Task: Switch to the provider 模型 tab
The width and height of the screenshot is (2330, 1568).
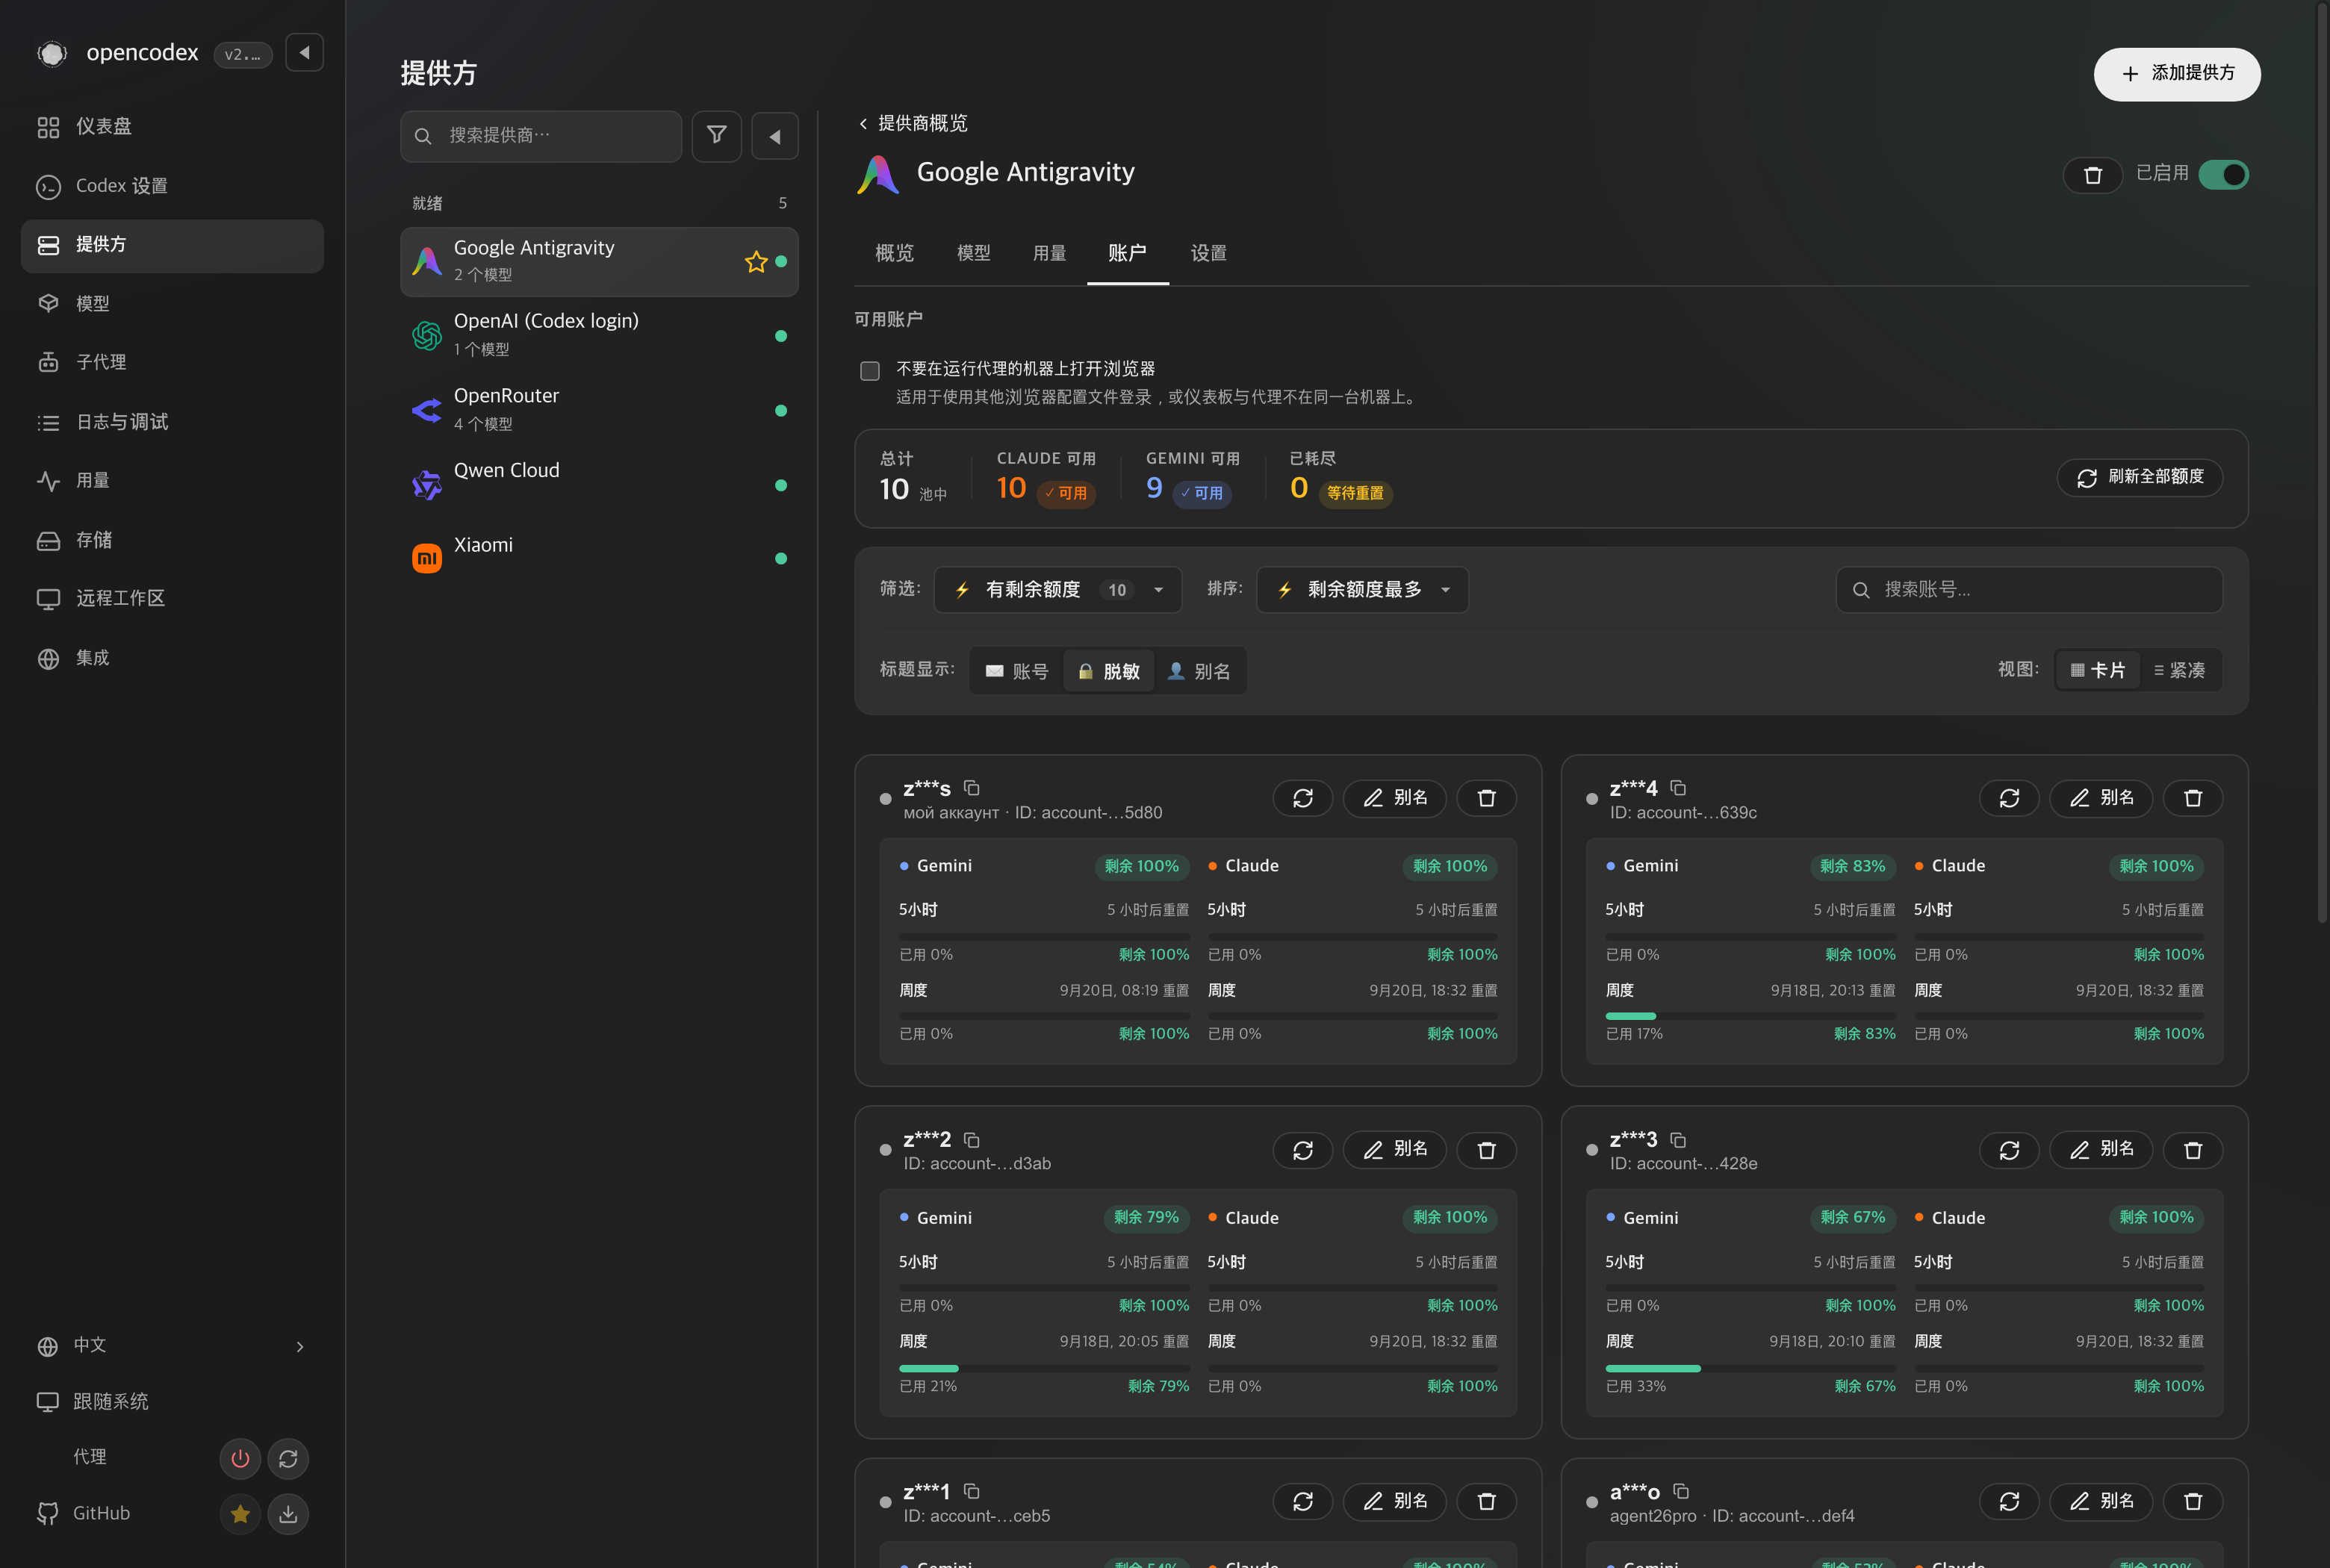Action: tap(973, 253)
